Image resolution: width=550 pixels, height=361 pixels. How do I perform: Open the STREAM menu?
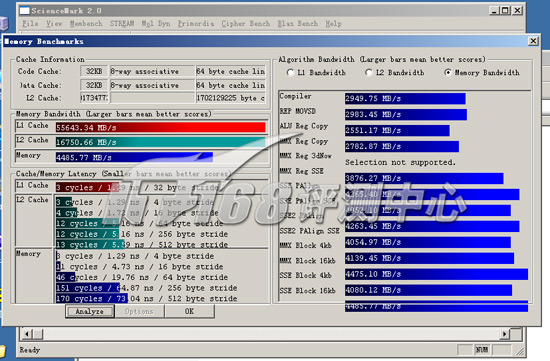pos(122,24)
